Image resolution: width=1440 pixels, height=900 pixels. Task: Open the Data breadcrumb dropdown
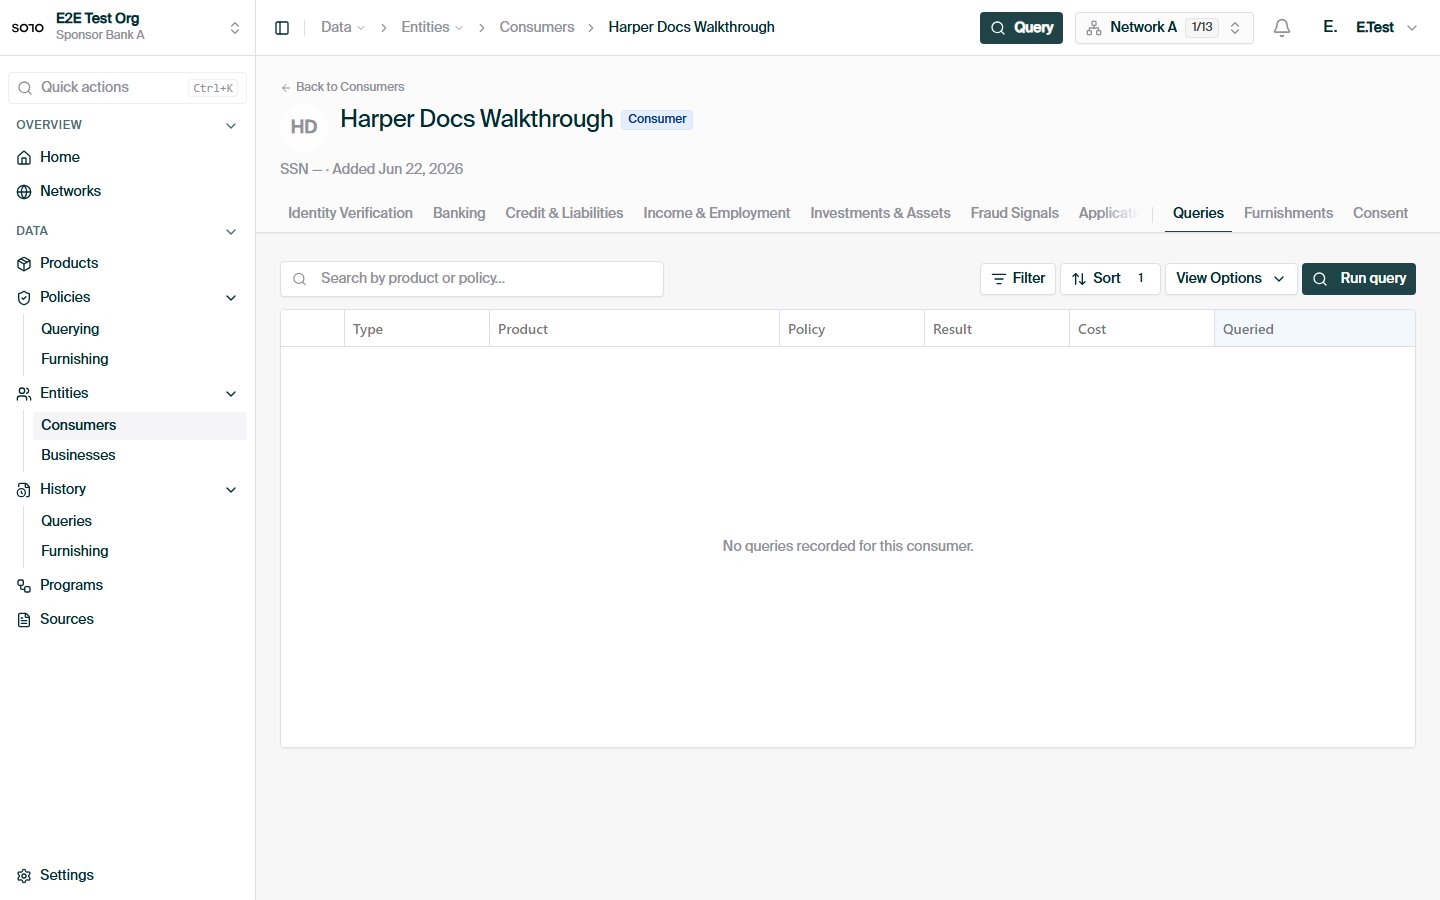pyautogui.click(x=343, y=28)
